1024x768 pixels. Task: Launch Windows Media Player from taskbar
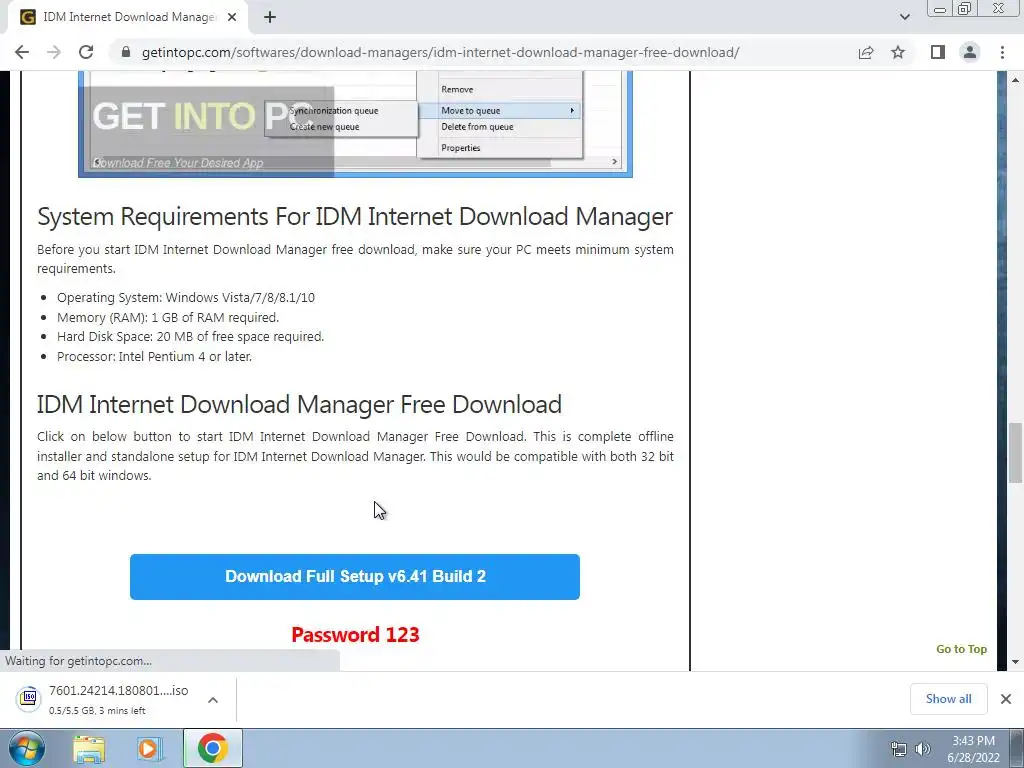(149, 748)
